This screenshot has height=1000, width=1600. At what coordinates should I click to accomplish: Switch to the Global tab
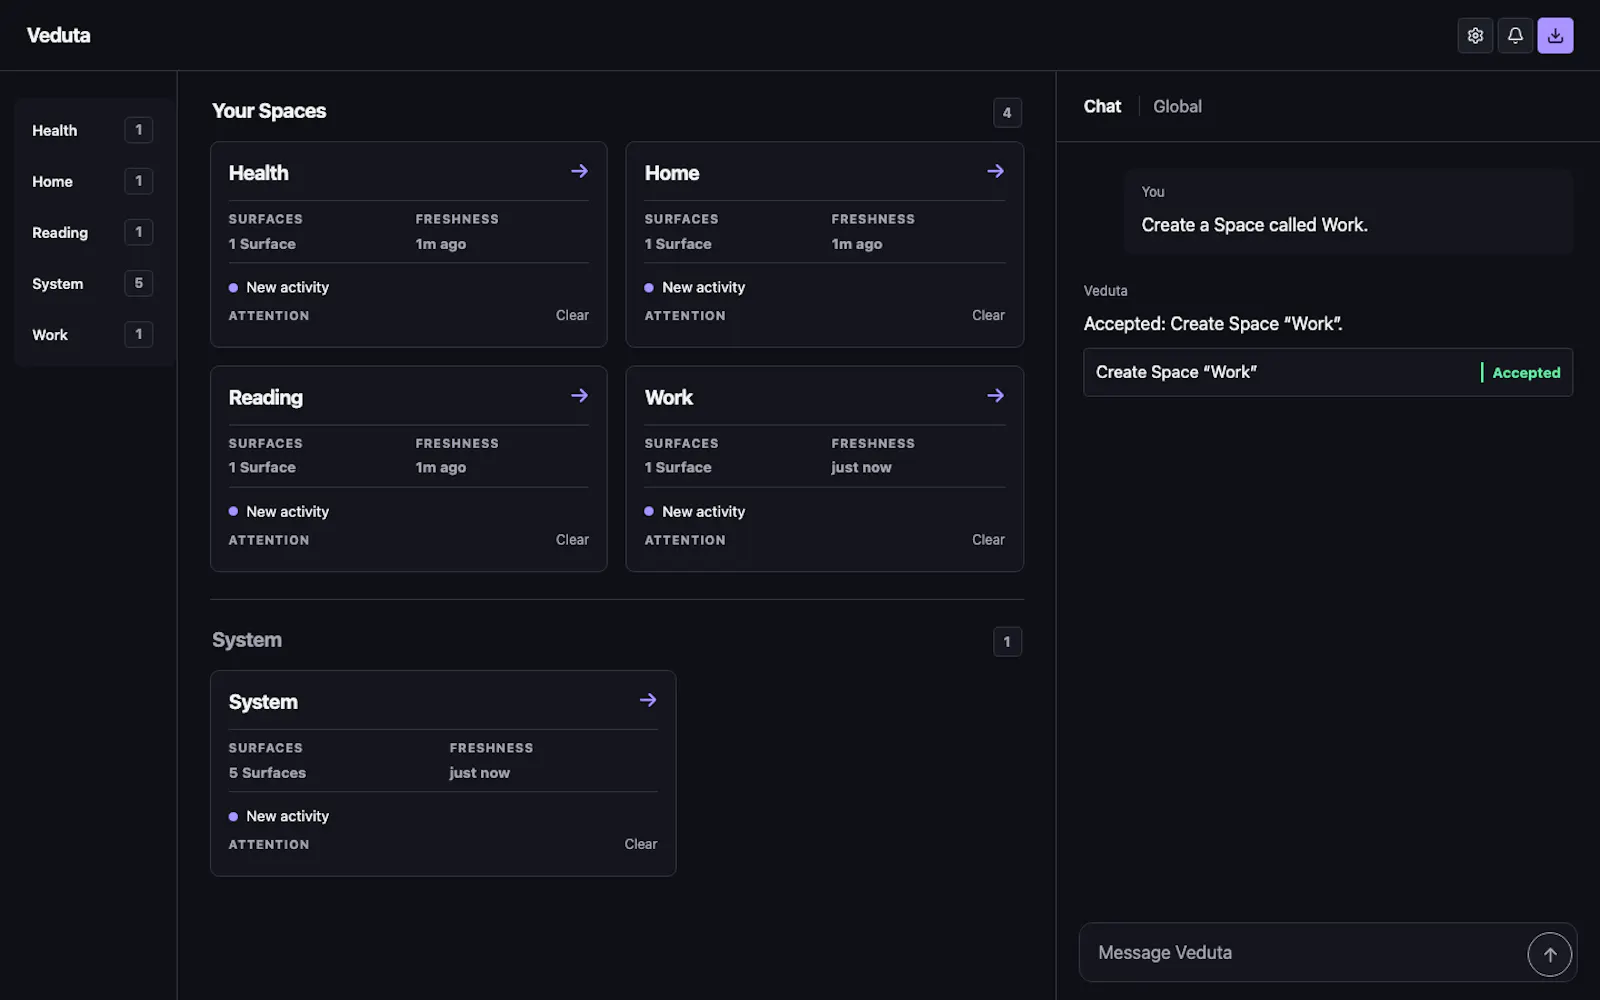[x=1177, y=106]
